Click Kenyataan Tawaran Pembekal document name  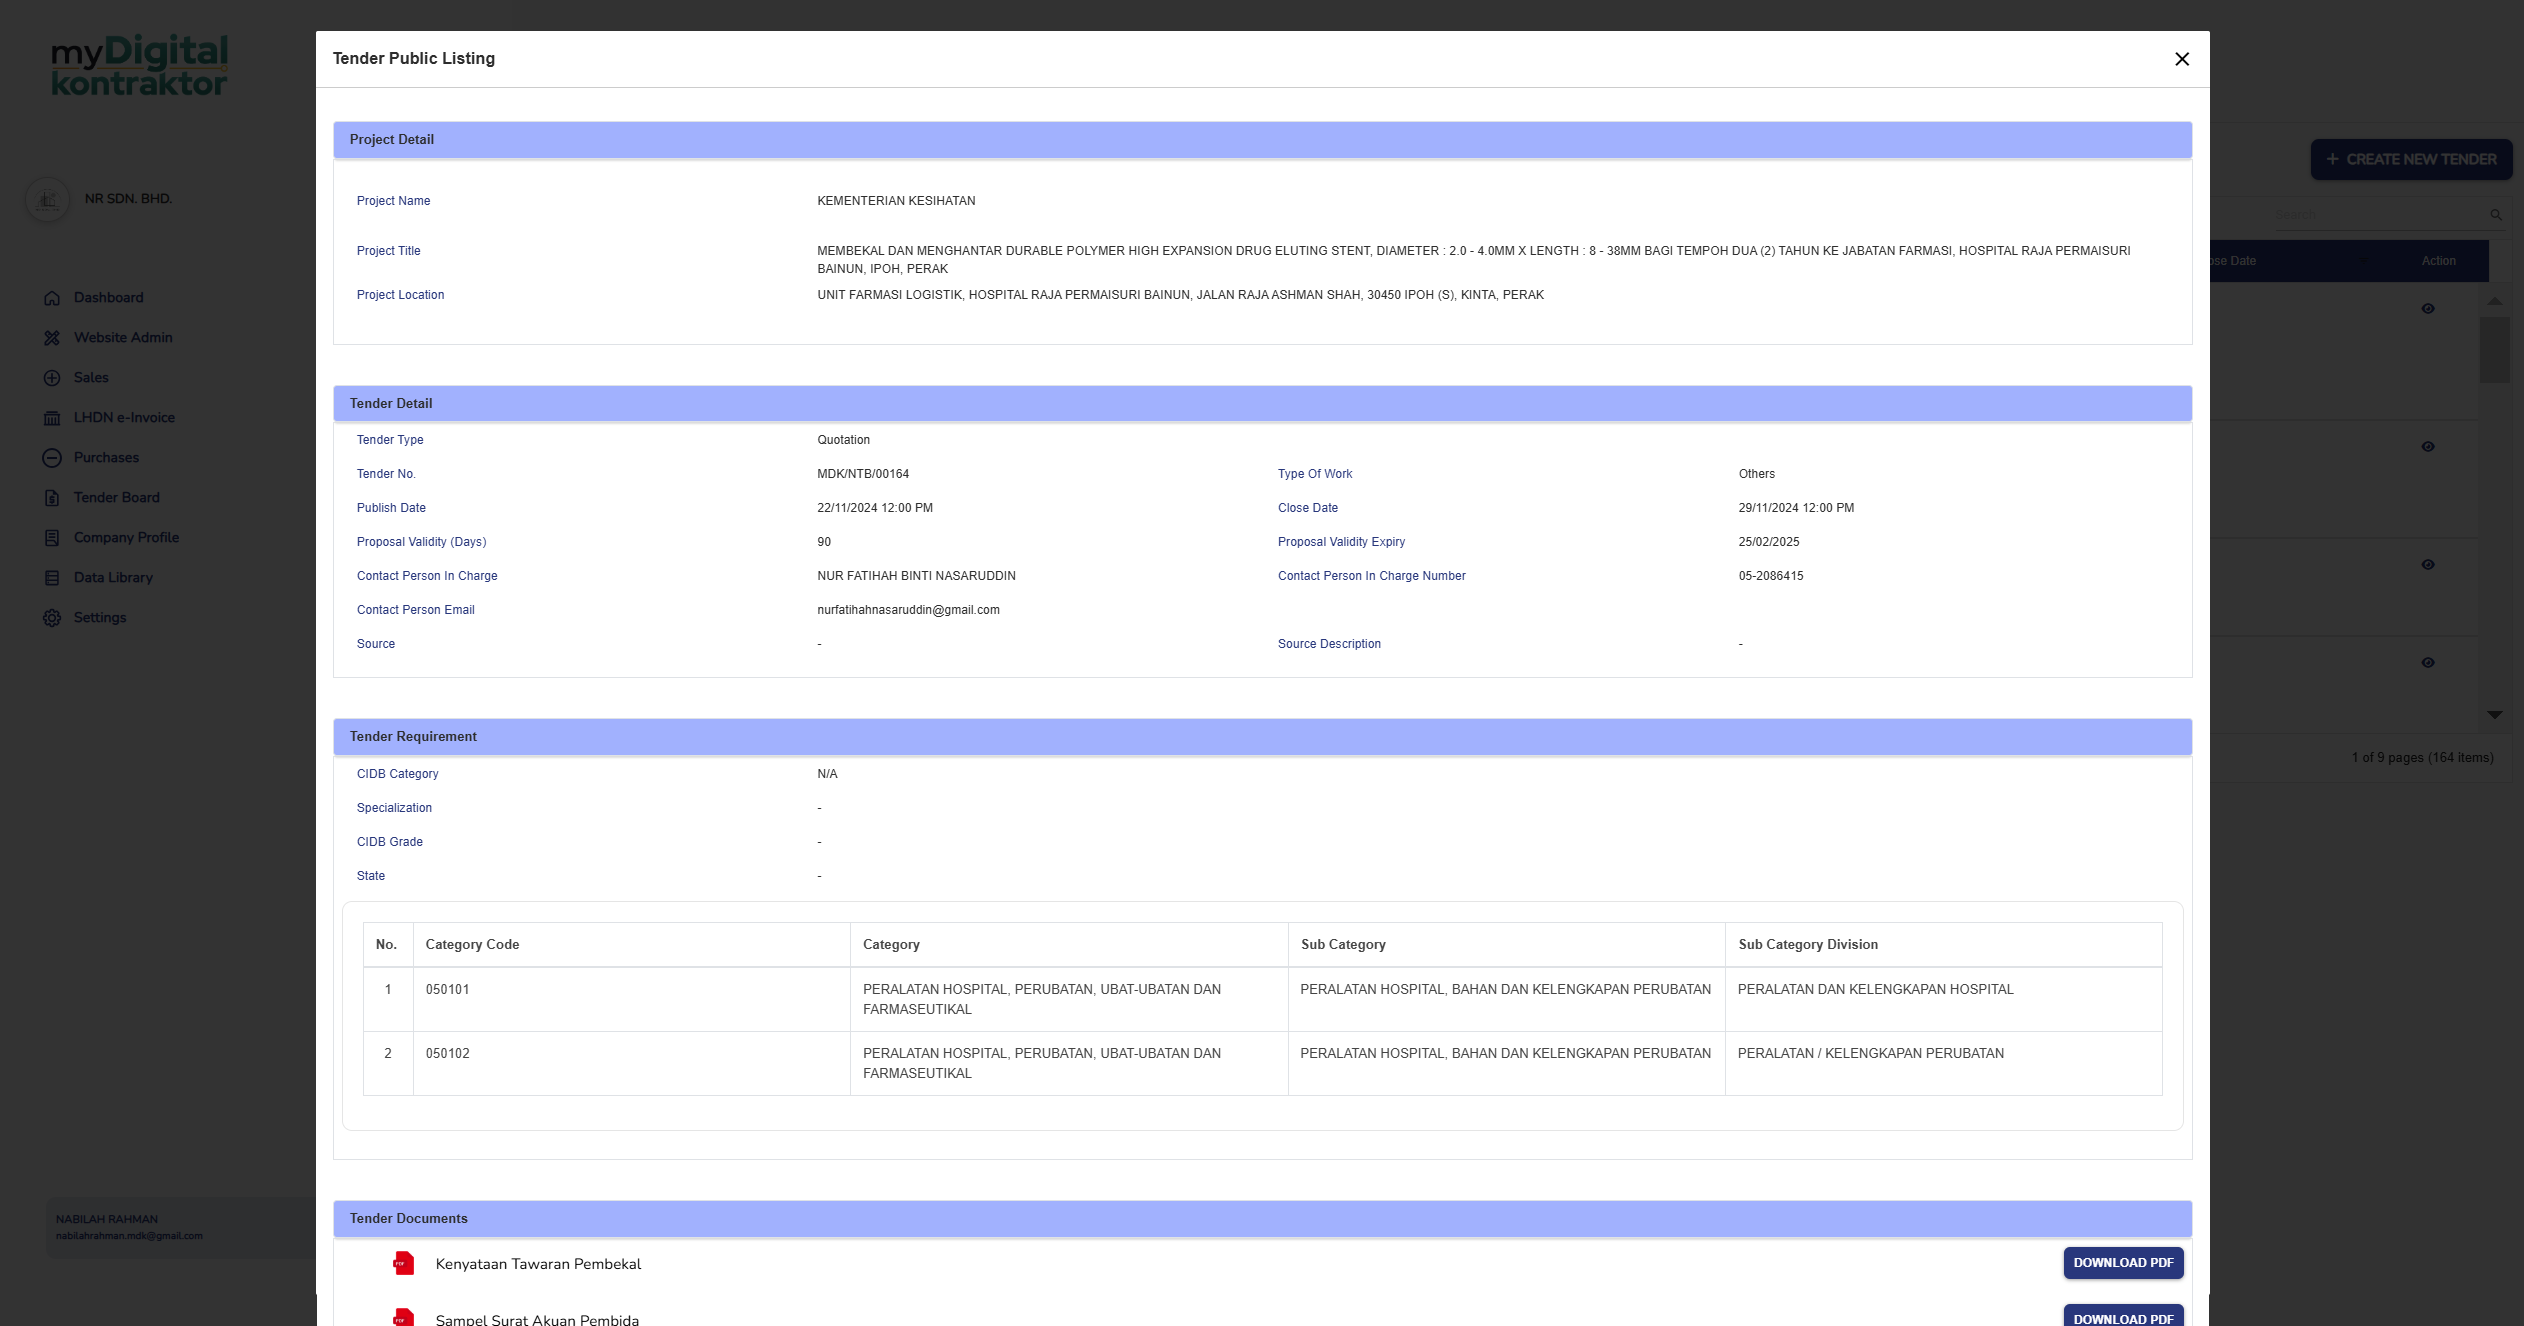click(538, 1264)
